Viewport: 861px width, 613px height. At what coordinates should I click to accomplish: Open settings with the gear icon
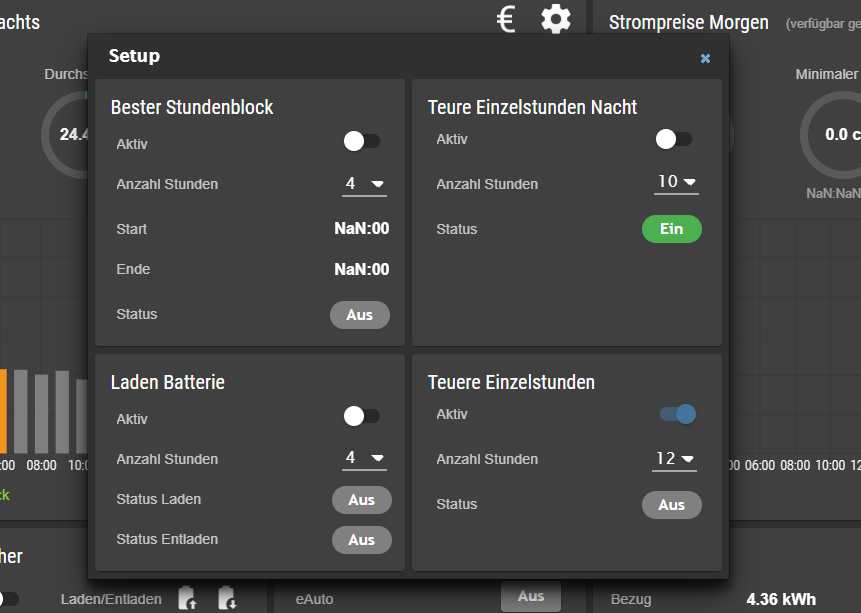point(556,18)
